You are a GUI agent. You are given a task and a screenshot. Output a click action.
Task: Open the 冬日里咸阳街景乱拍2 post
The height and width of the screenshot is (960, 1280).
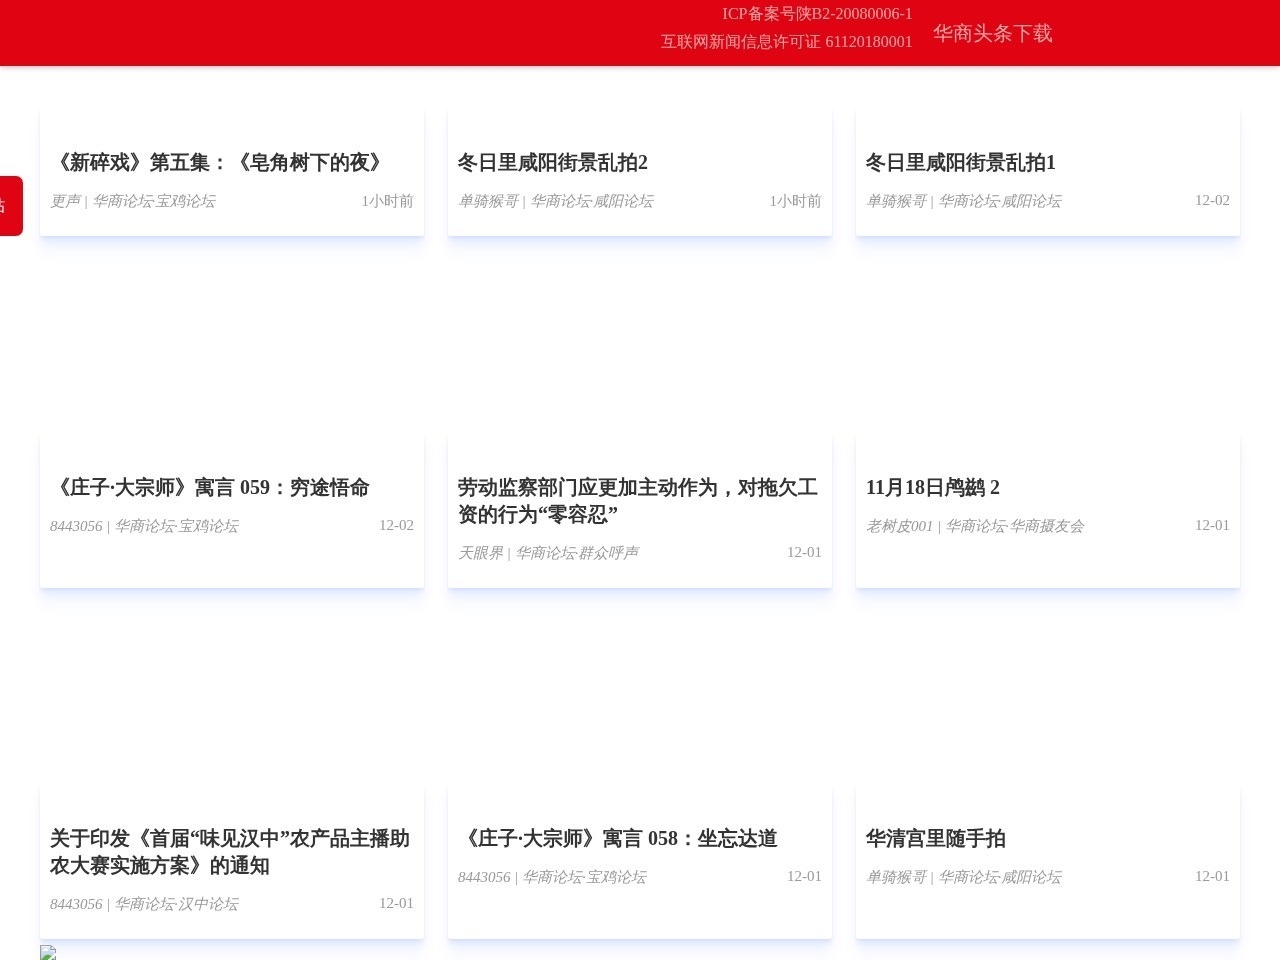553,162
